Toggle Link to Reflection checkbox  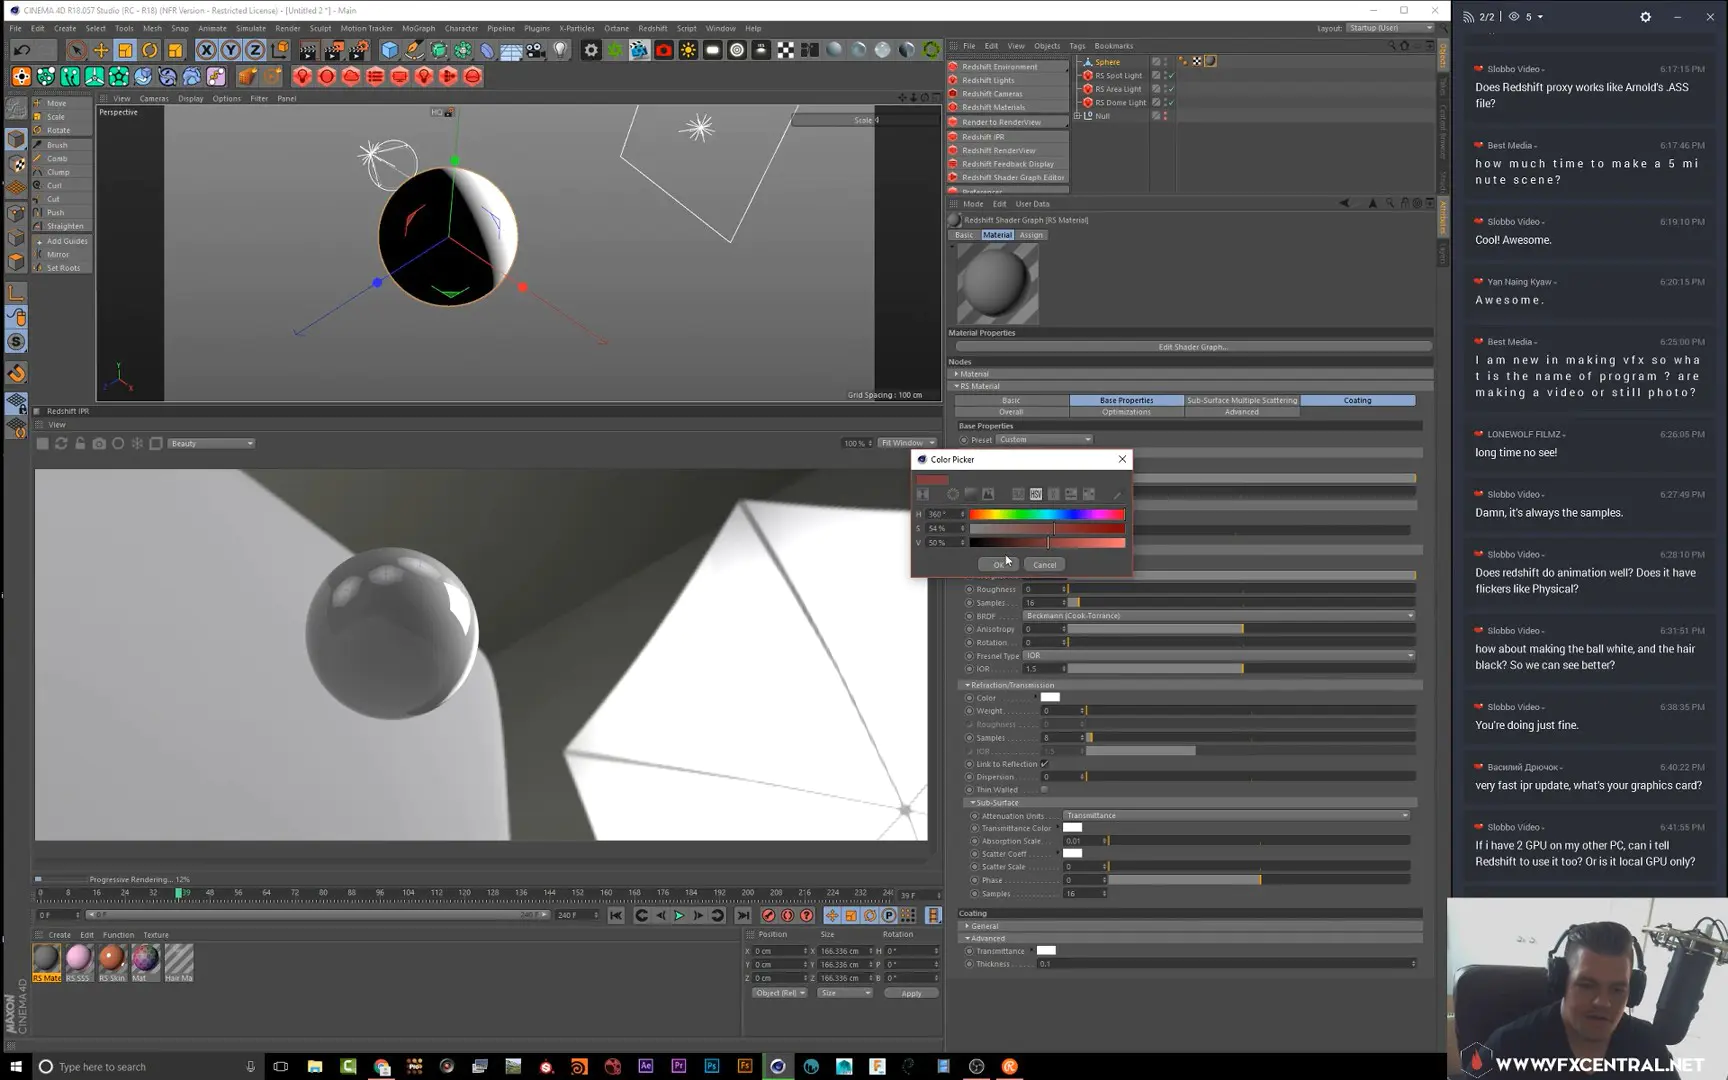(1044, 764)
